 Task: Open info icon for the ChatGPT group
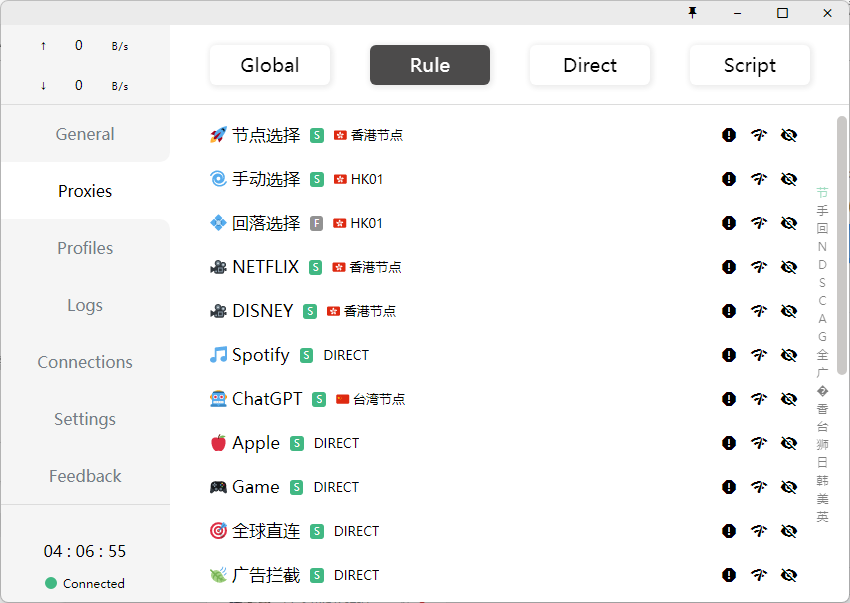pyautogui.click(x=729, y=399)
